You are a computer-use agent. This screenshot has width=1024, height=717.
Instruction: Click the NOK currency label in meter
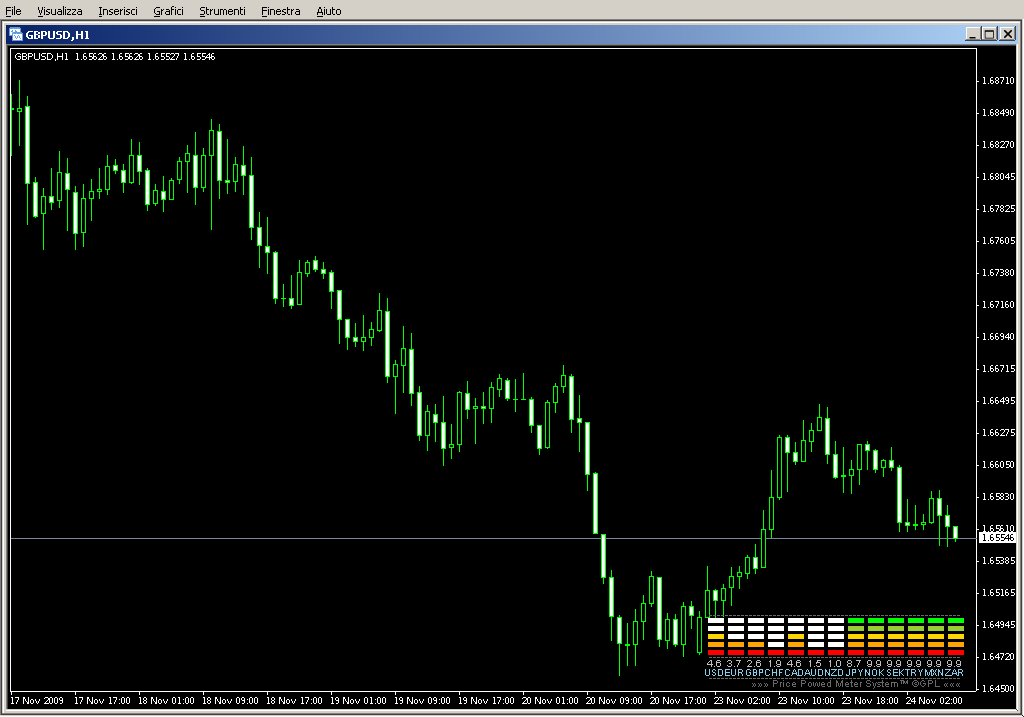click(874, 673)
